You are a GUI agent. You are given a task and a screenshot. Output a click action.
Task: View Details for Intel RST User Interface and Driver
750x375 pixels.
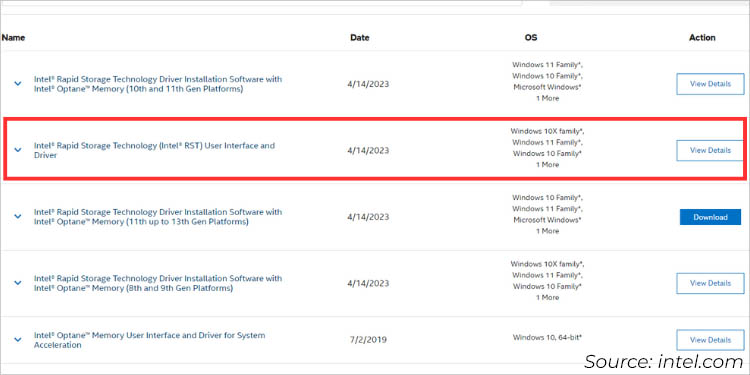click(710, 151)
